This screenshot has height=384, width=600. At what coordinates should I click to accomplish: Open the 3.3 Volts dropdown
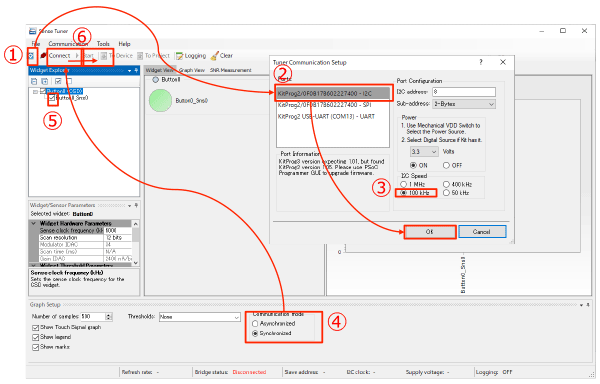tap(424, 152)
